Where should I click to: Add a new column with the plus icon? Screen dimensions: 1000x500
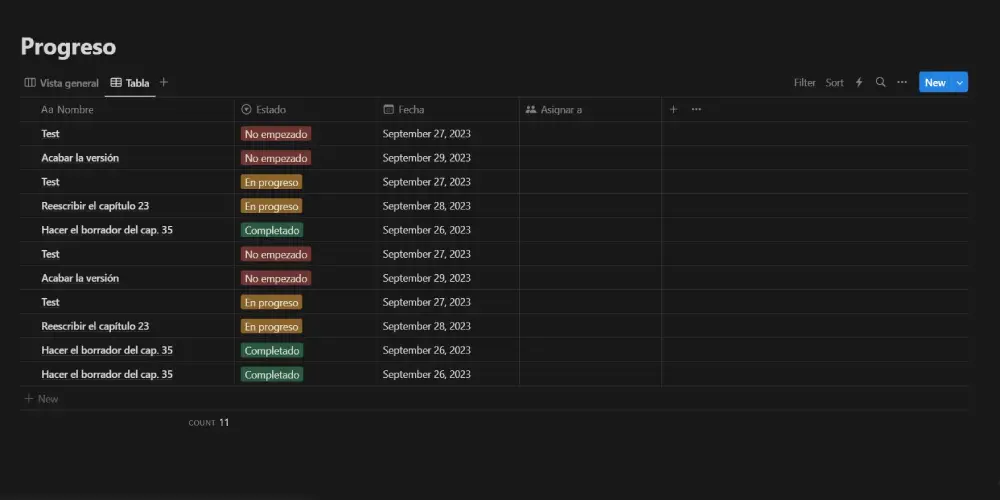click(x=673, y=110)
